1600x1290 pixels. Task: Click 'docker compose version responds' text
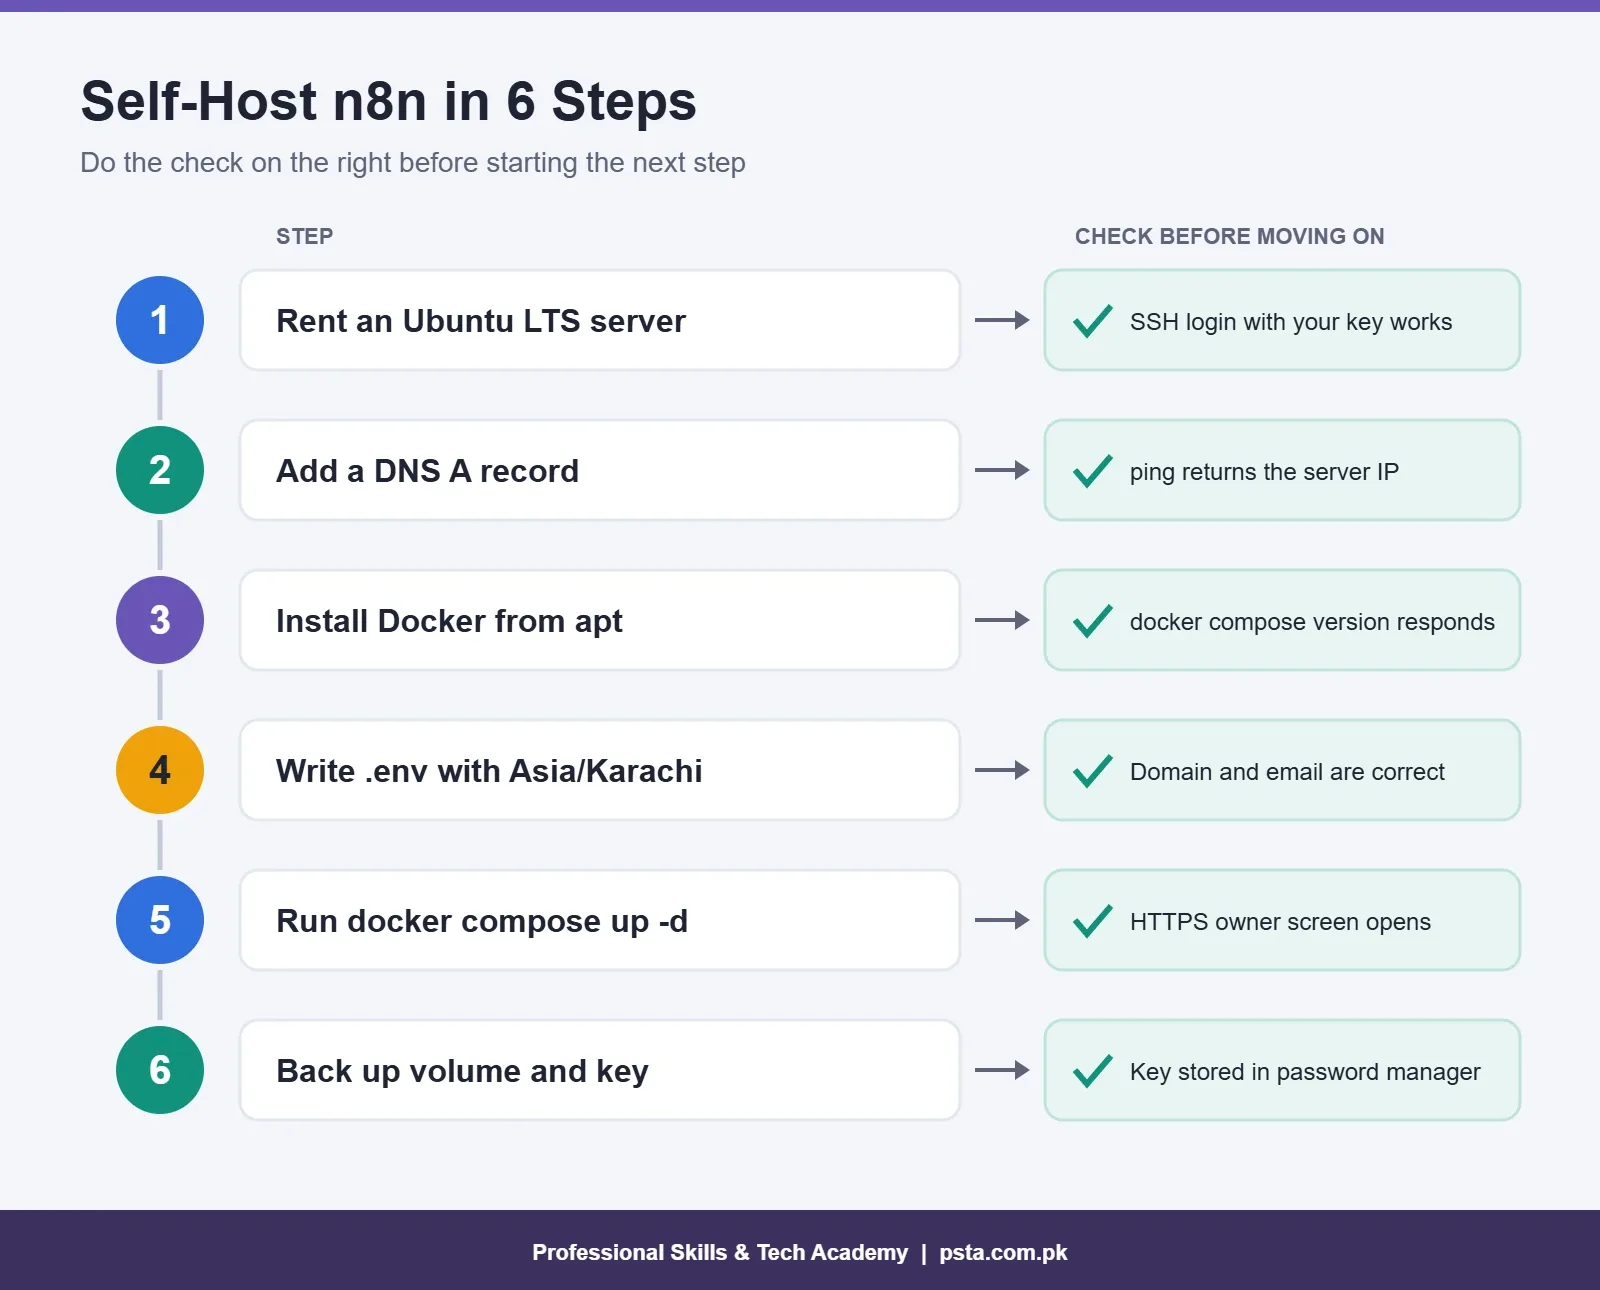pyautogui.click(x=1312, y=622)
